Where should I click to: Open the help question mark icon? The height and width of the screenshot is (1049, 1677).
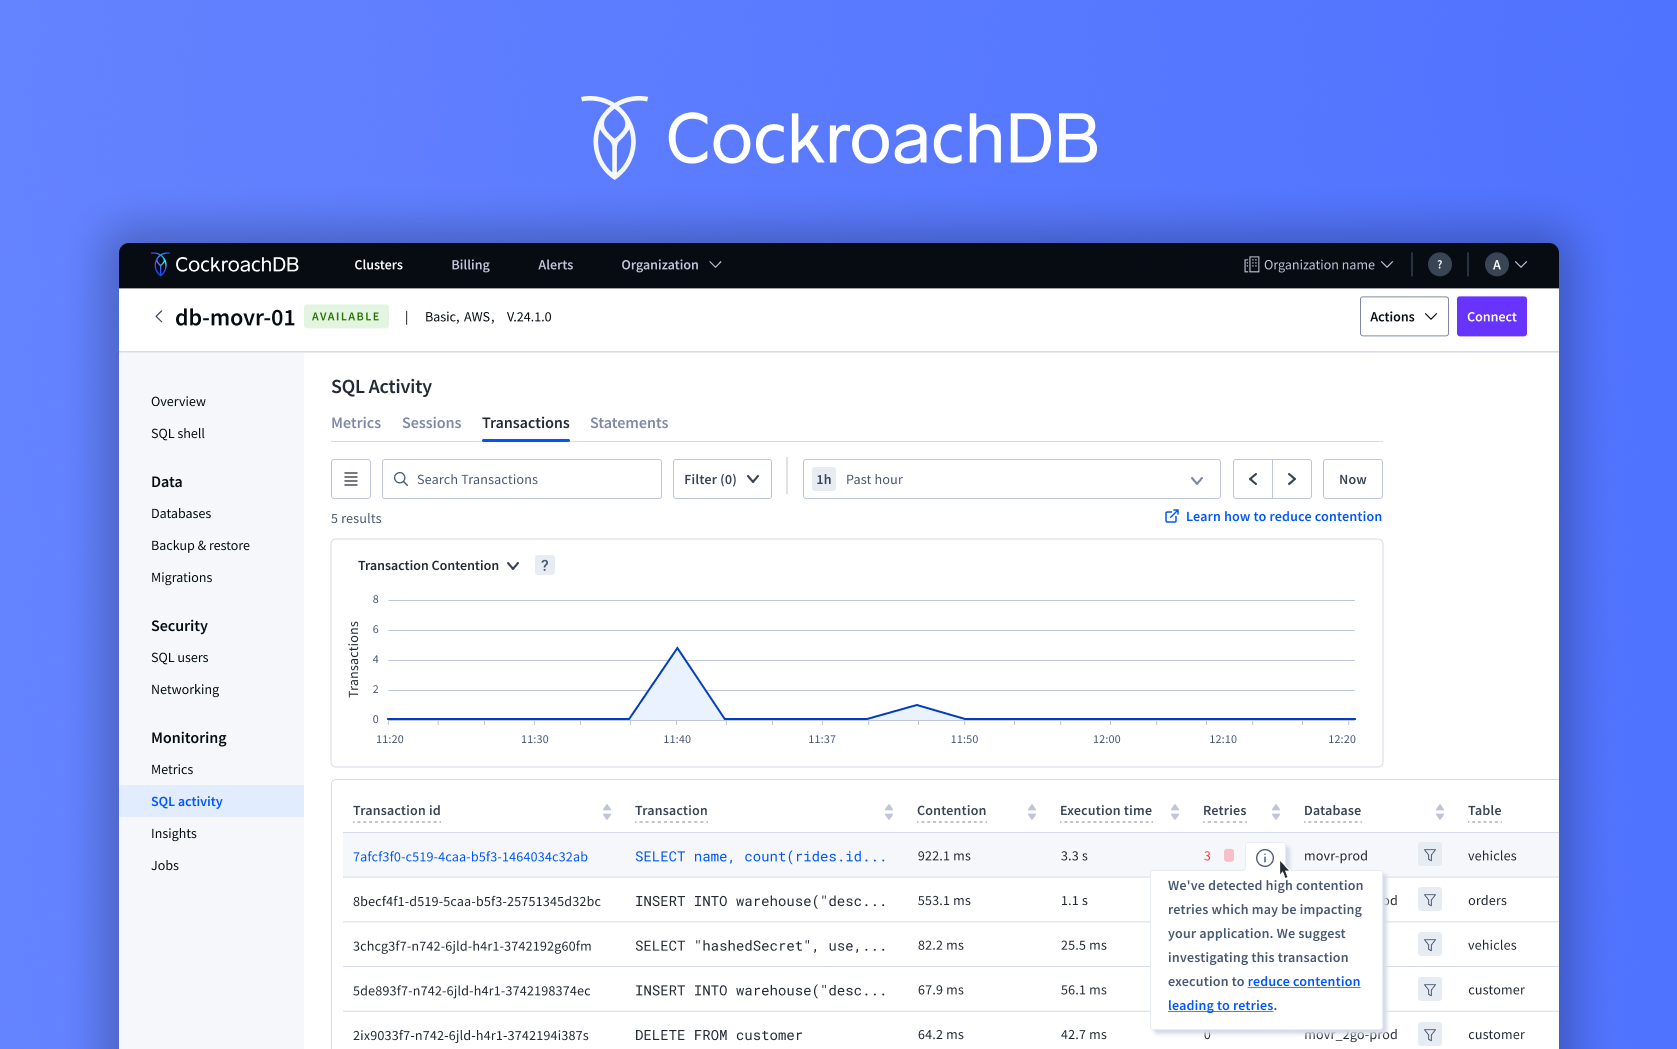pos(1439,265)
